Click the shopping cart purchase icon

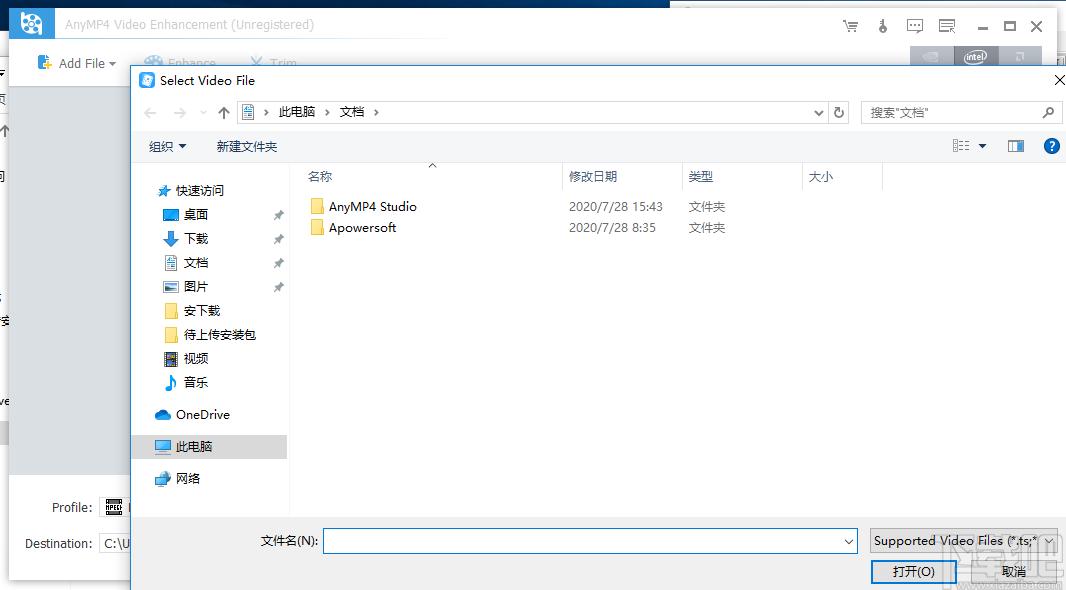coord(850,26)
